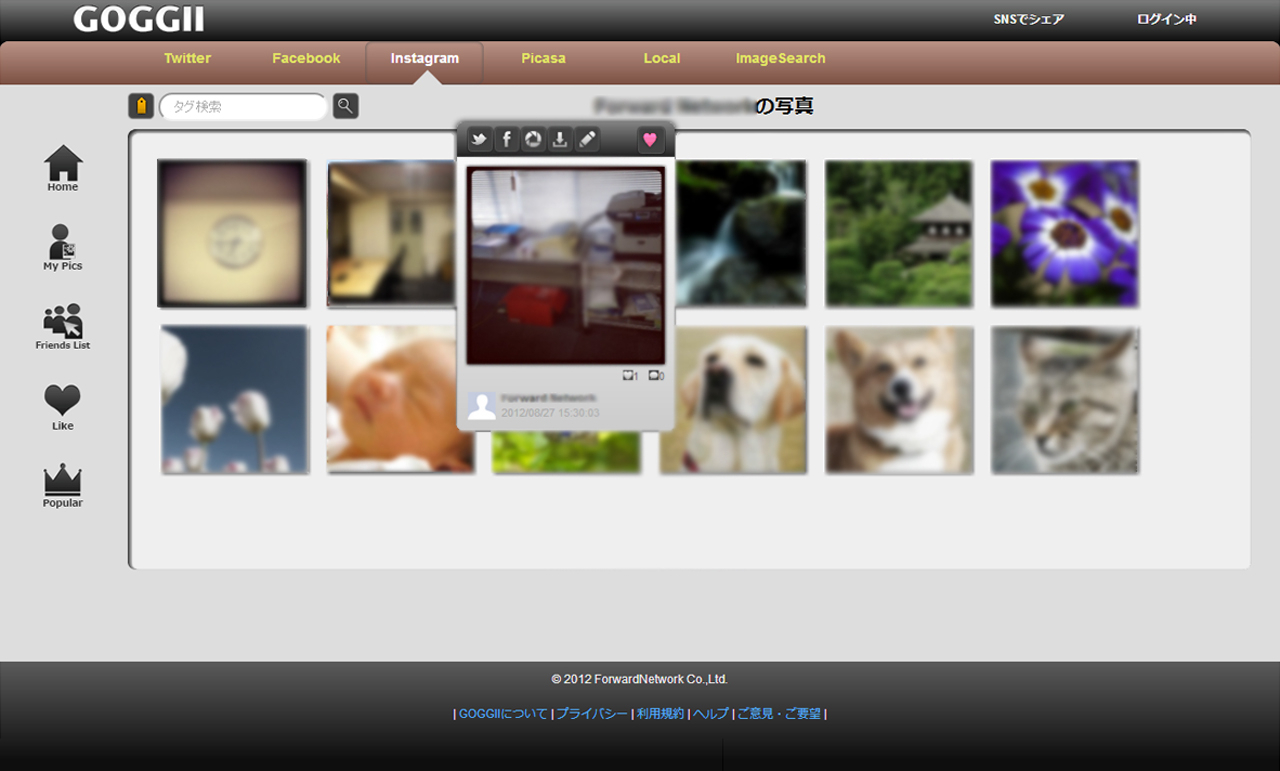Click the Picasa icon in popup toolbar
Viewport: 1280px width, 771px height.
[x=533, y=140]
